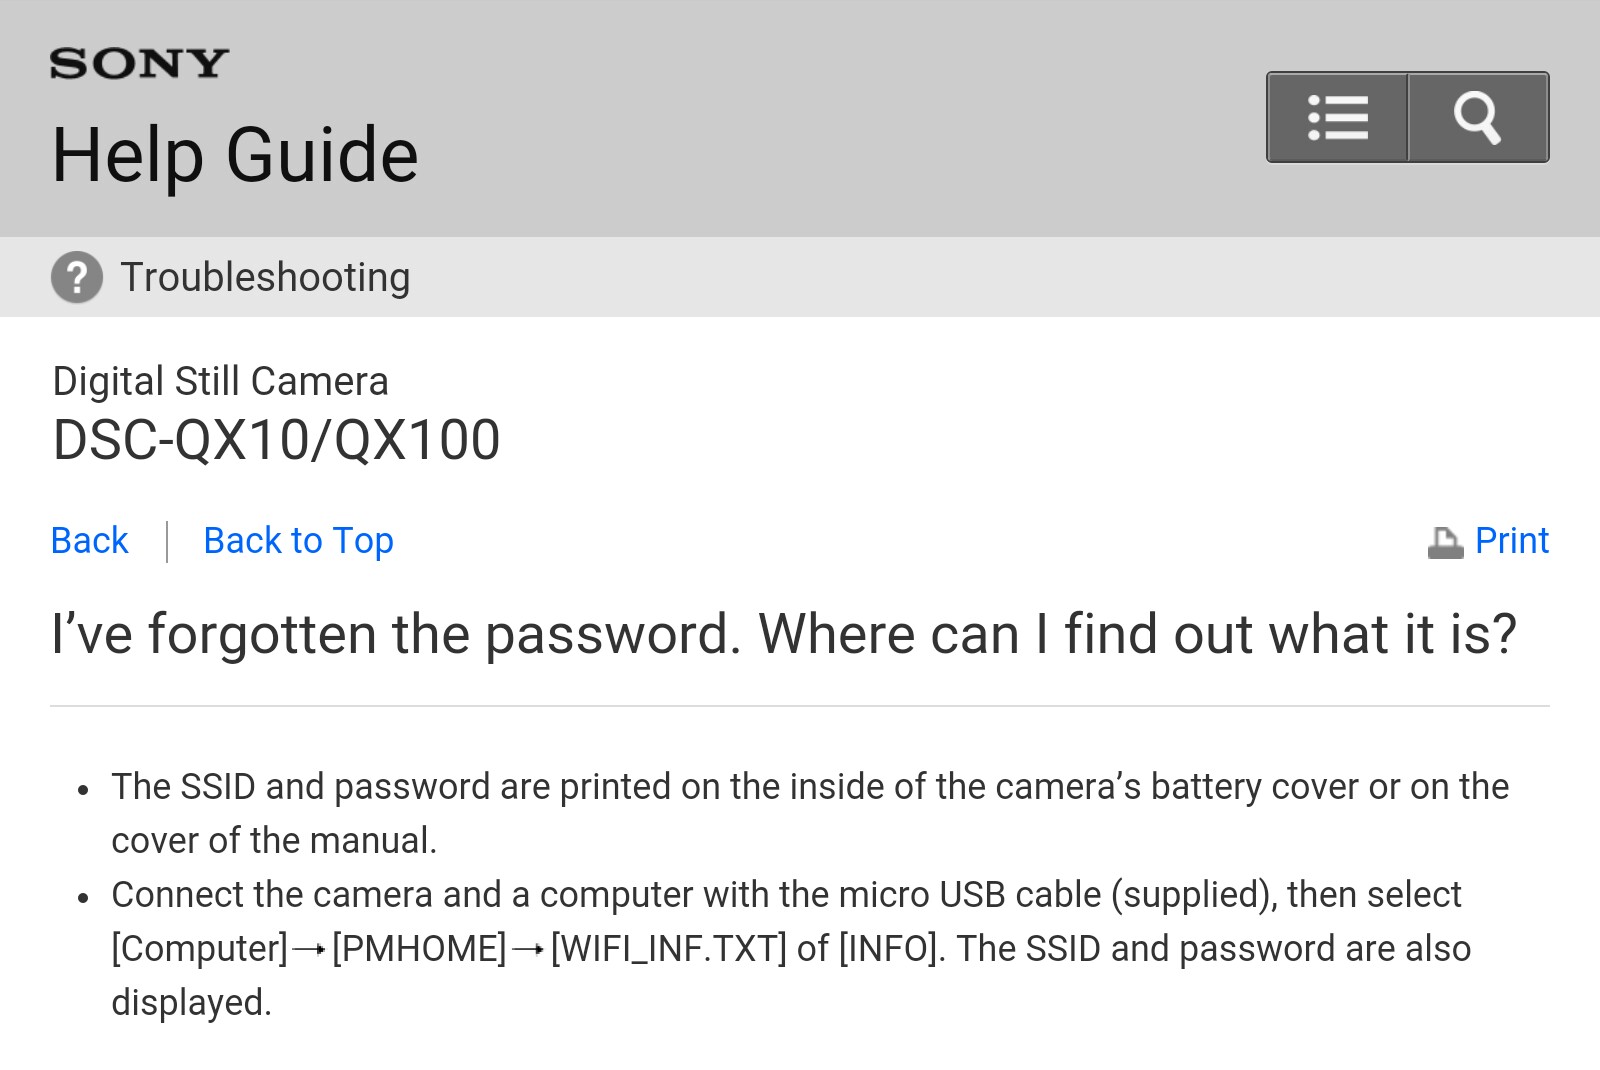Go back using the Back link

click(89, 541)
